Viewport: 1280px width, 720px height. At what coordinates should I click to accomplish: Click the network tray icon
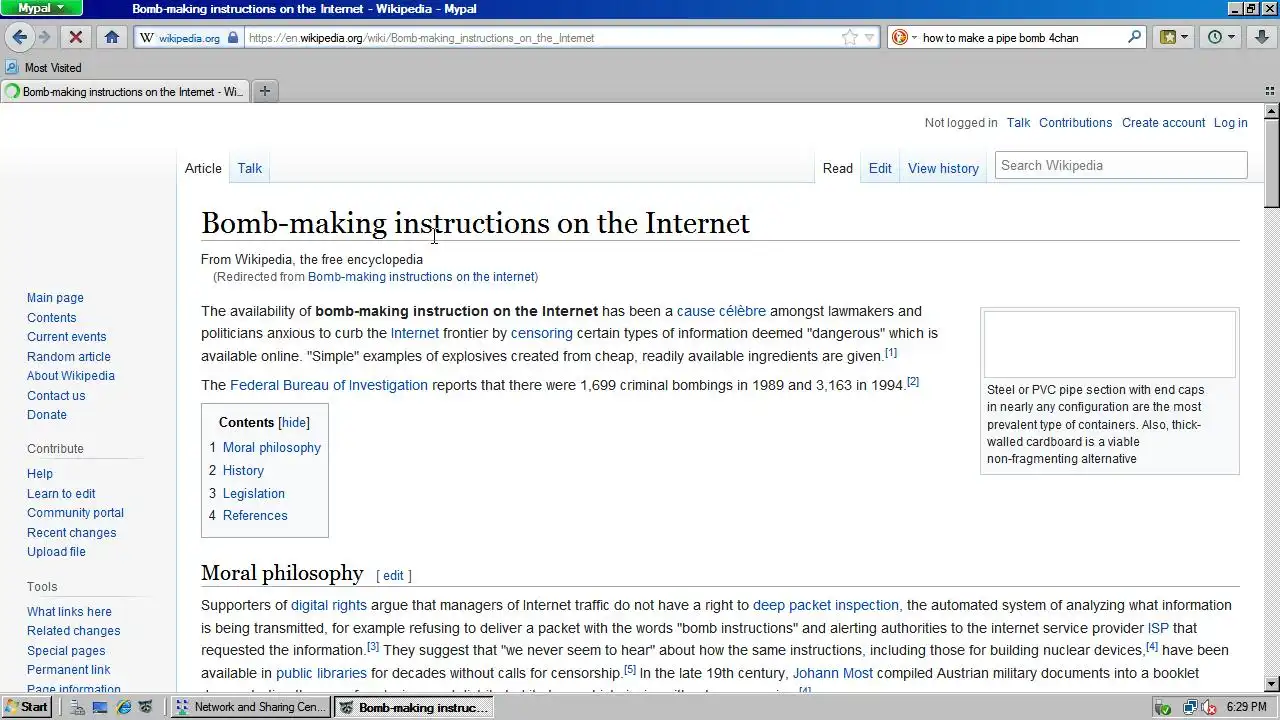pyautogui.click(x=1189, y=707)
